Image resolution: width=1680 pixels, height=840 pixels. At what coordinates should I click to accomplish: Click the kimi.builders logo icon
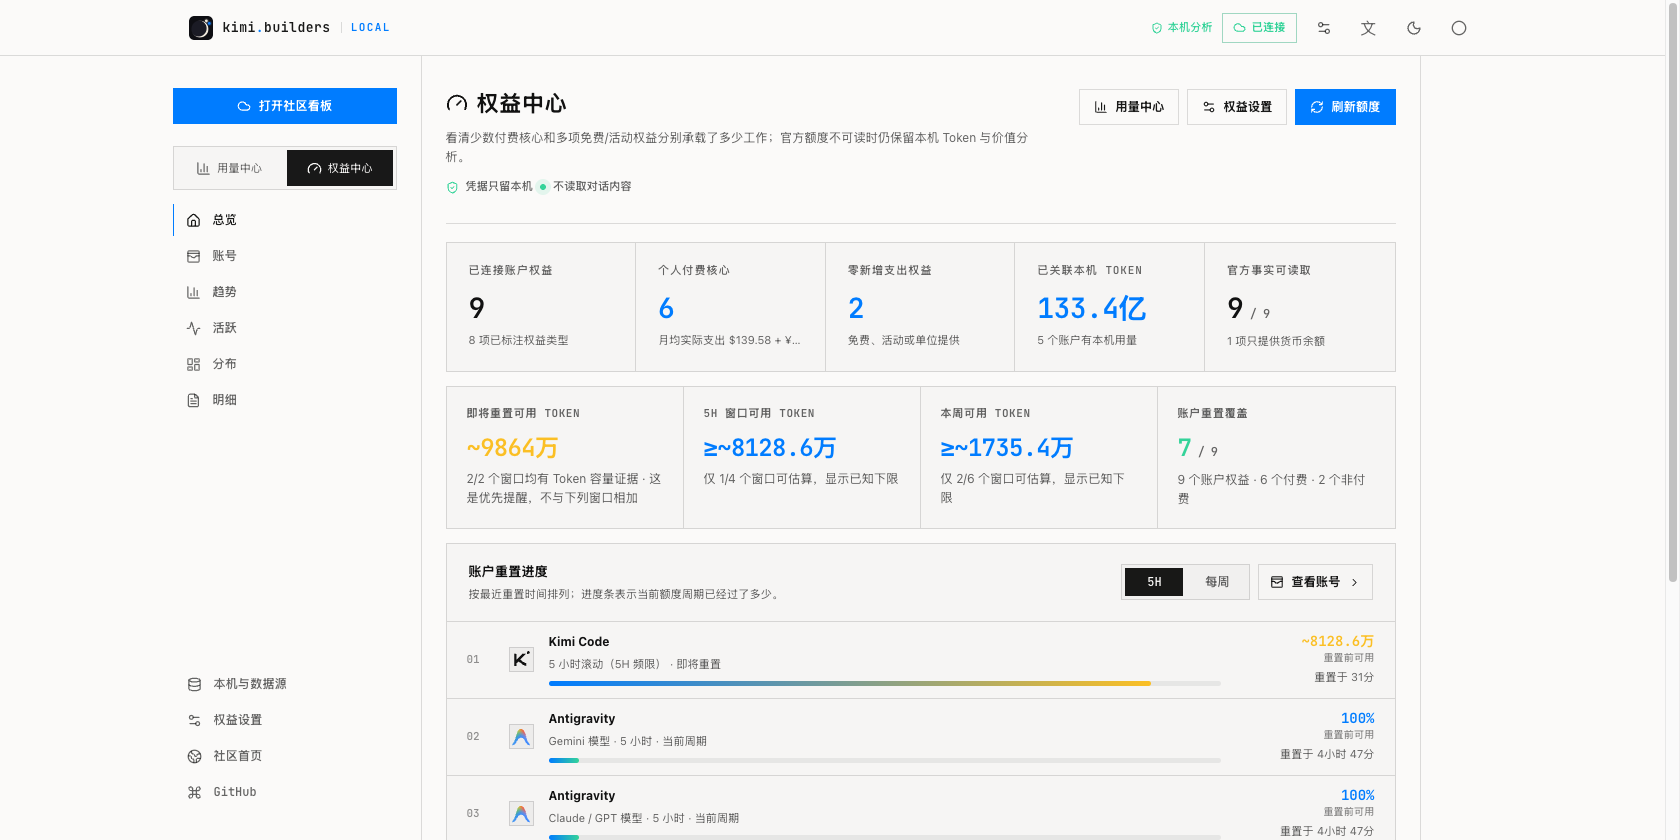point(201,28)
